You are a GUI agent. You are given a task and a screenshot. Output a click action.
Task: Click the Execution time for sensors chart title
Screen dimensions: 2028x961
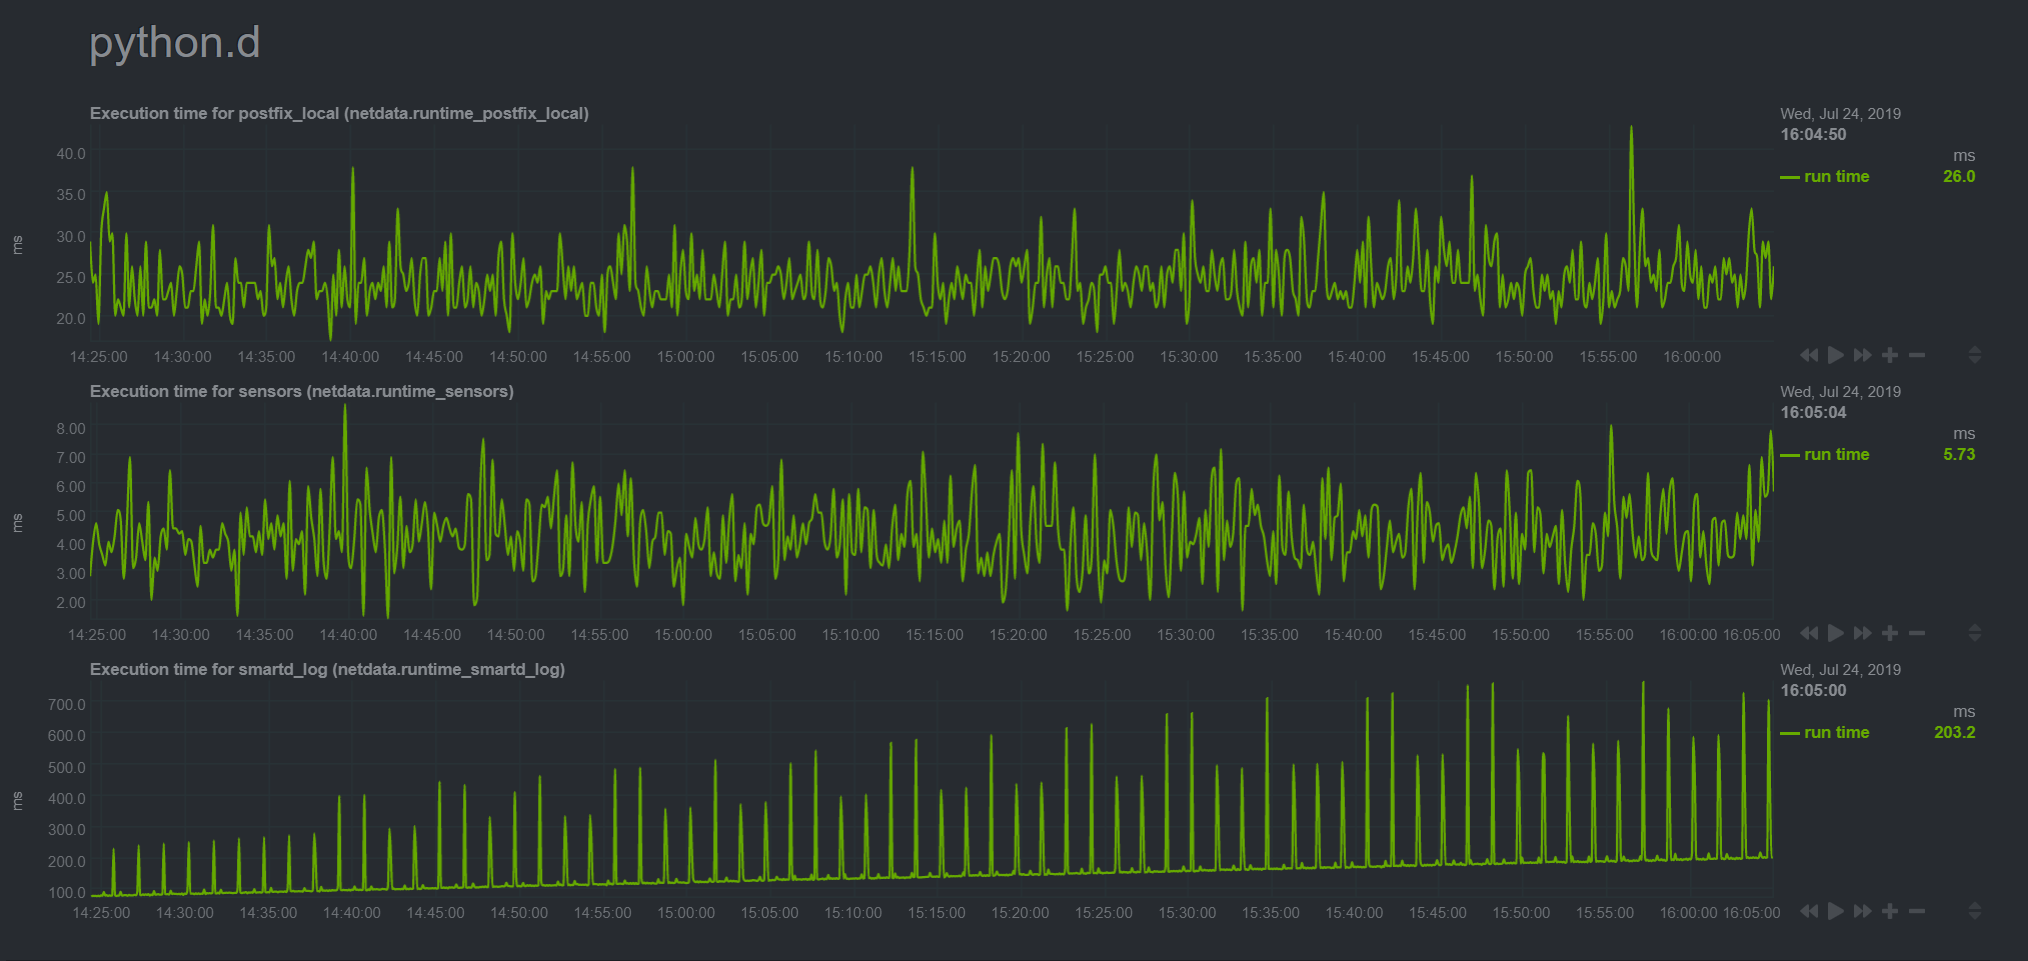301,391
